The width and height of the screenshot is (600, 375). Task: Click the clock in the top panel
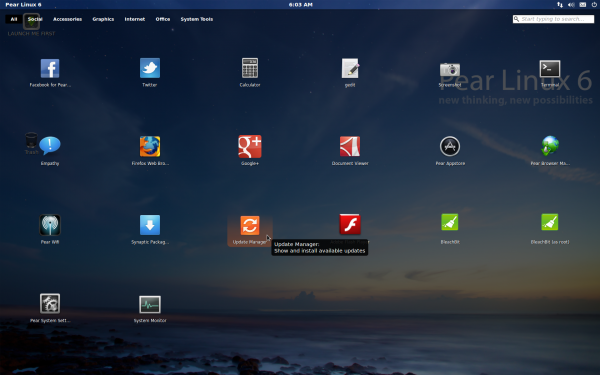click(300, 5)
